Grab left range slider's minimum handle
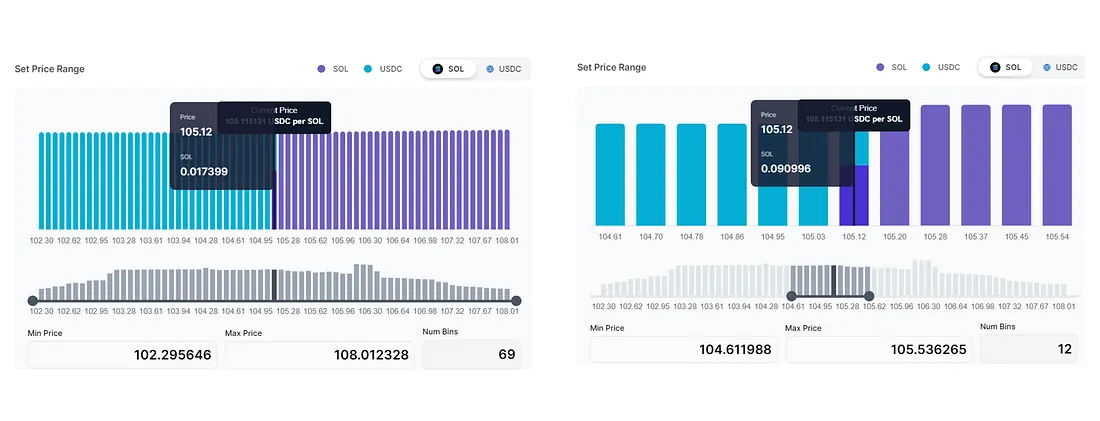 tap(32, 300)
